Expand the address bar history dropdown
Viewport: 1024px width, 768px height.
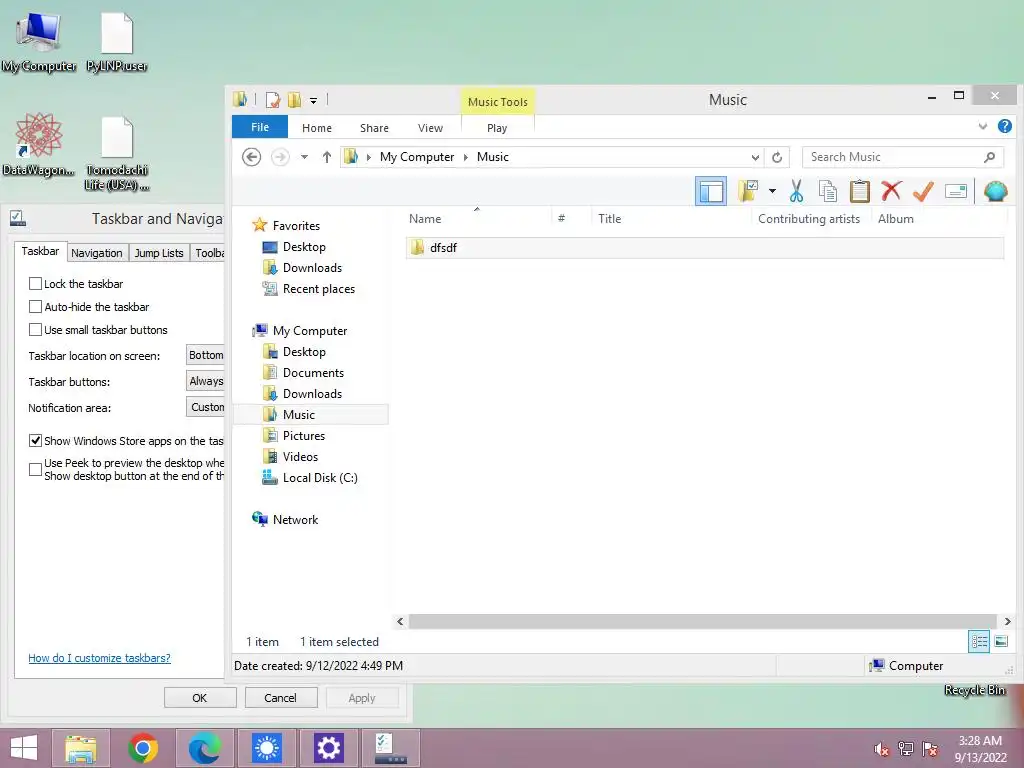point(755,157)
